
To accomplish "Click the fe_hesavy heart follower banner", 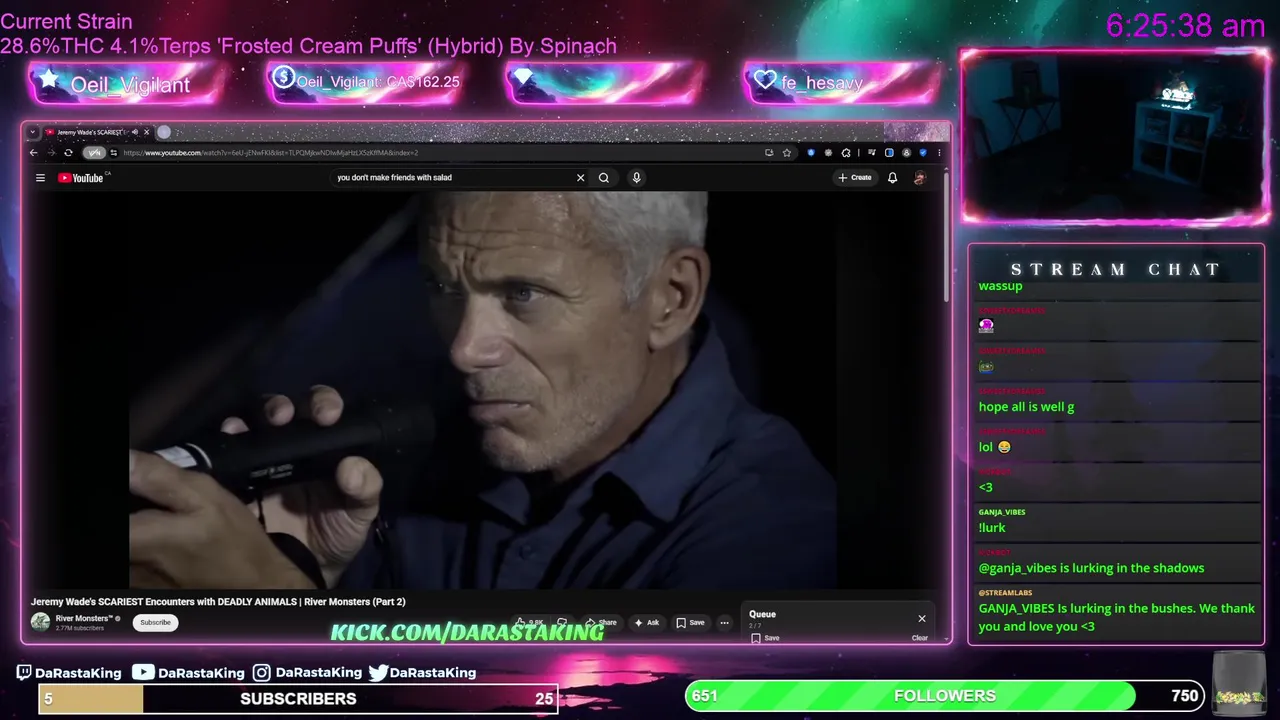I will coord(842,82).
